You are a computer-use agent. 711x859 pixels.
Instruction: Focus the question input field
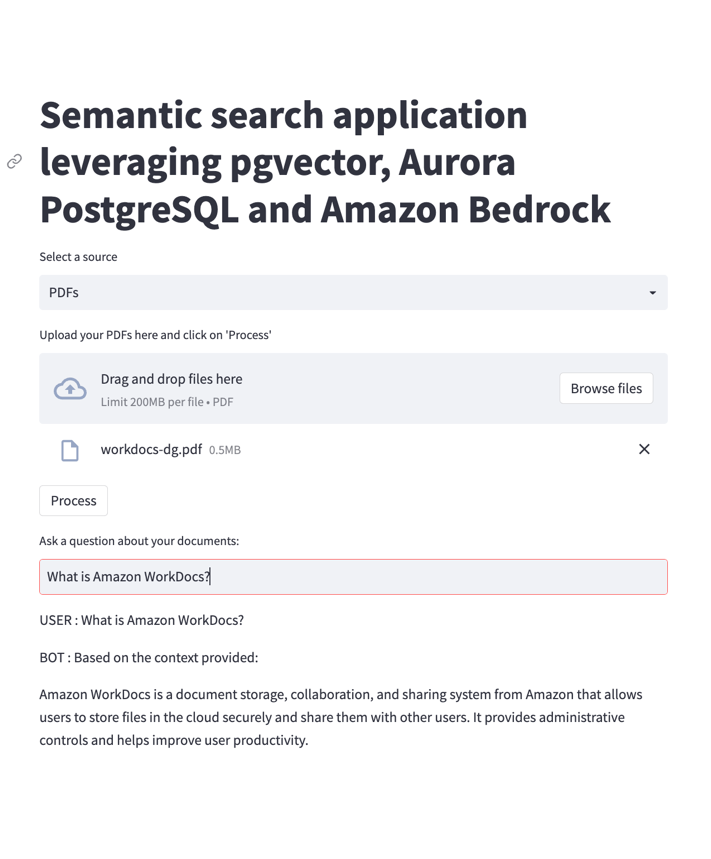pyautogui.click(x=353, y=577)
